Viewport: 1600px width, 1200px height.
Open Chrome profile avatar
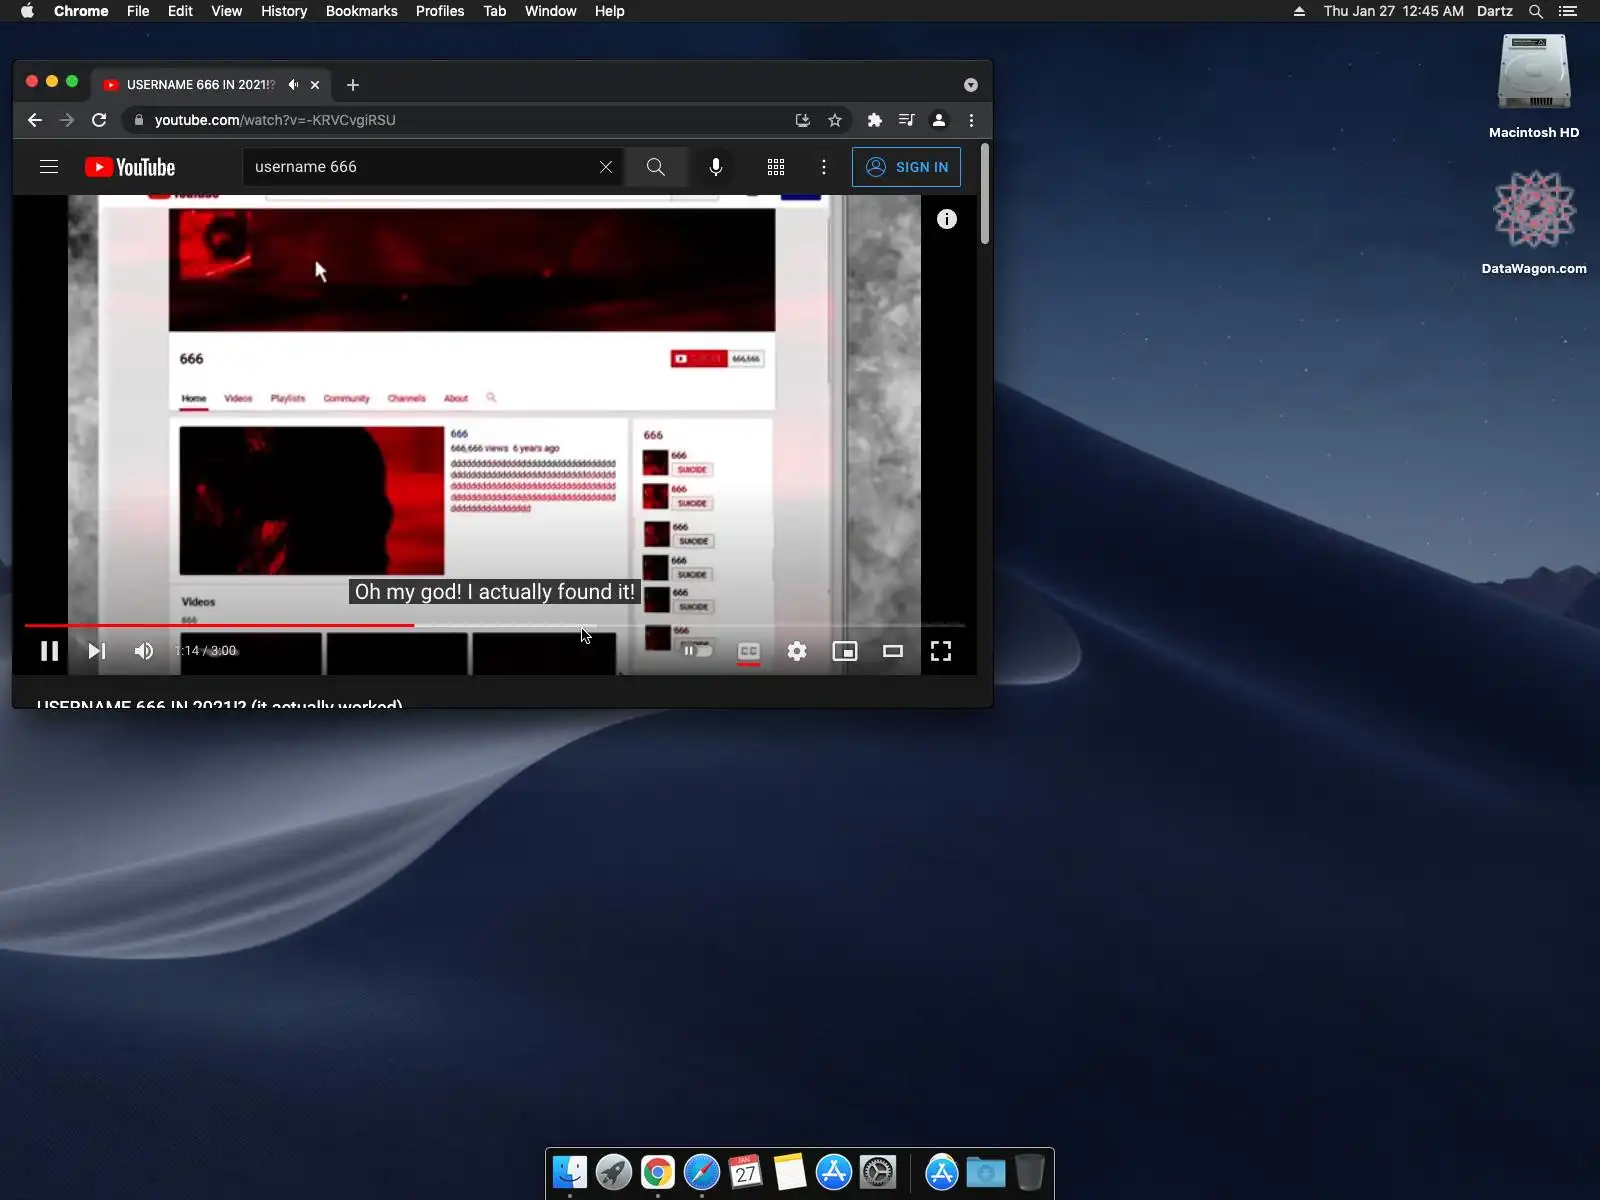pos(939,120)
